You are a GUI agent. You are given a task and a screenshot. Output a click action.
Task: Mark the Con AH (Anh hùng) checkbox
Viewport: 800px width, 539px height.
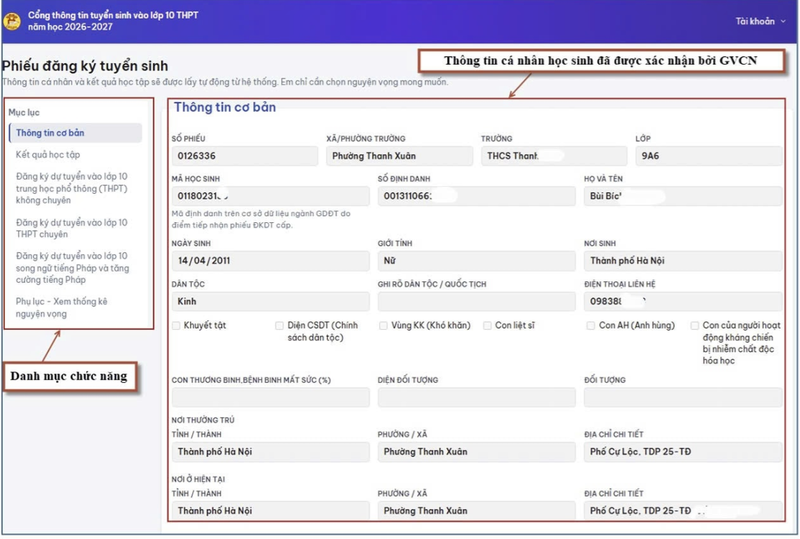point(590,326)
